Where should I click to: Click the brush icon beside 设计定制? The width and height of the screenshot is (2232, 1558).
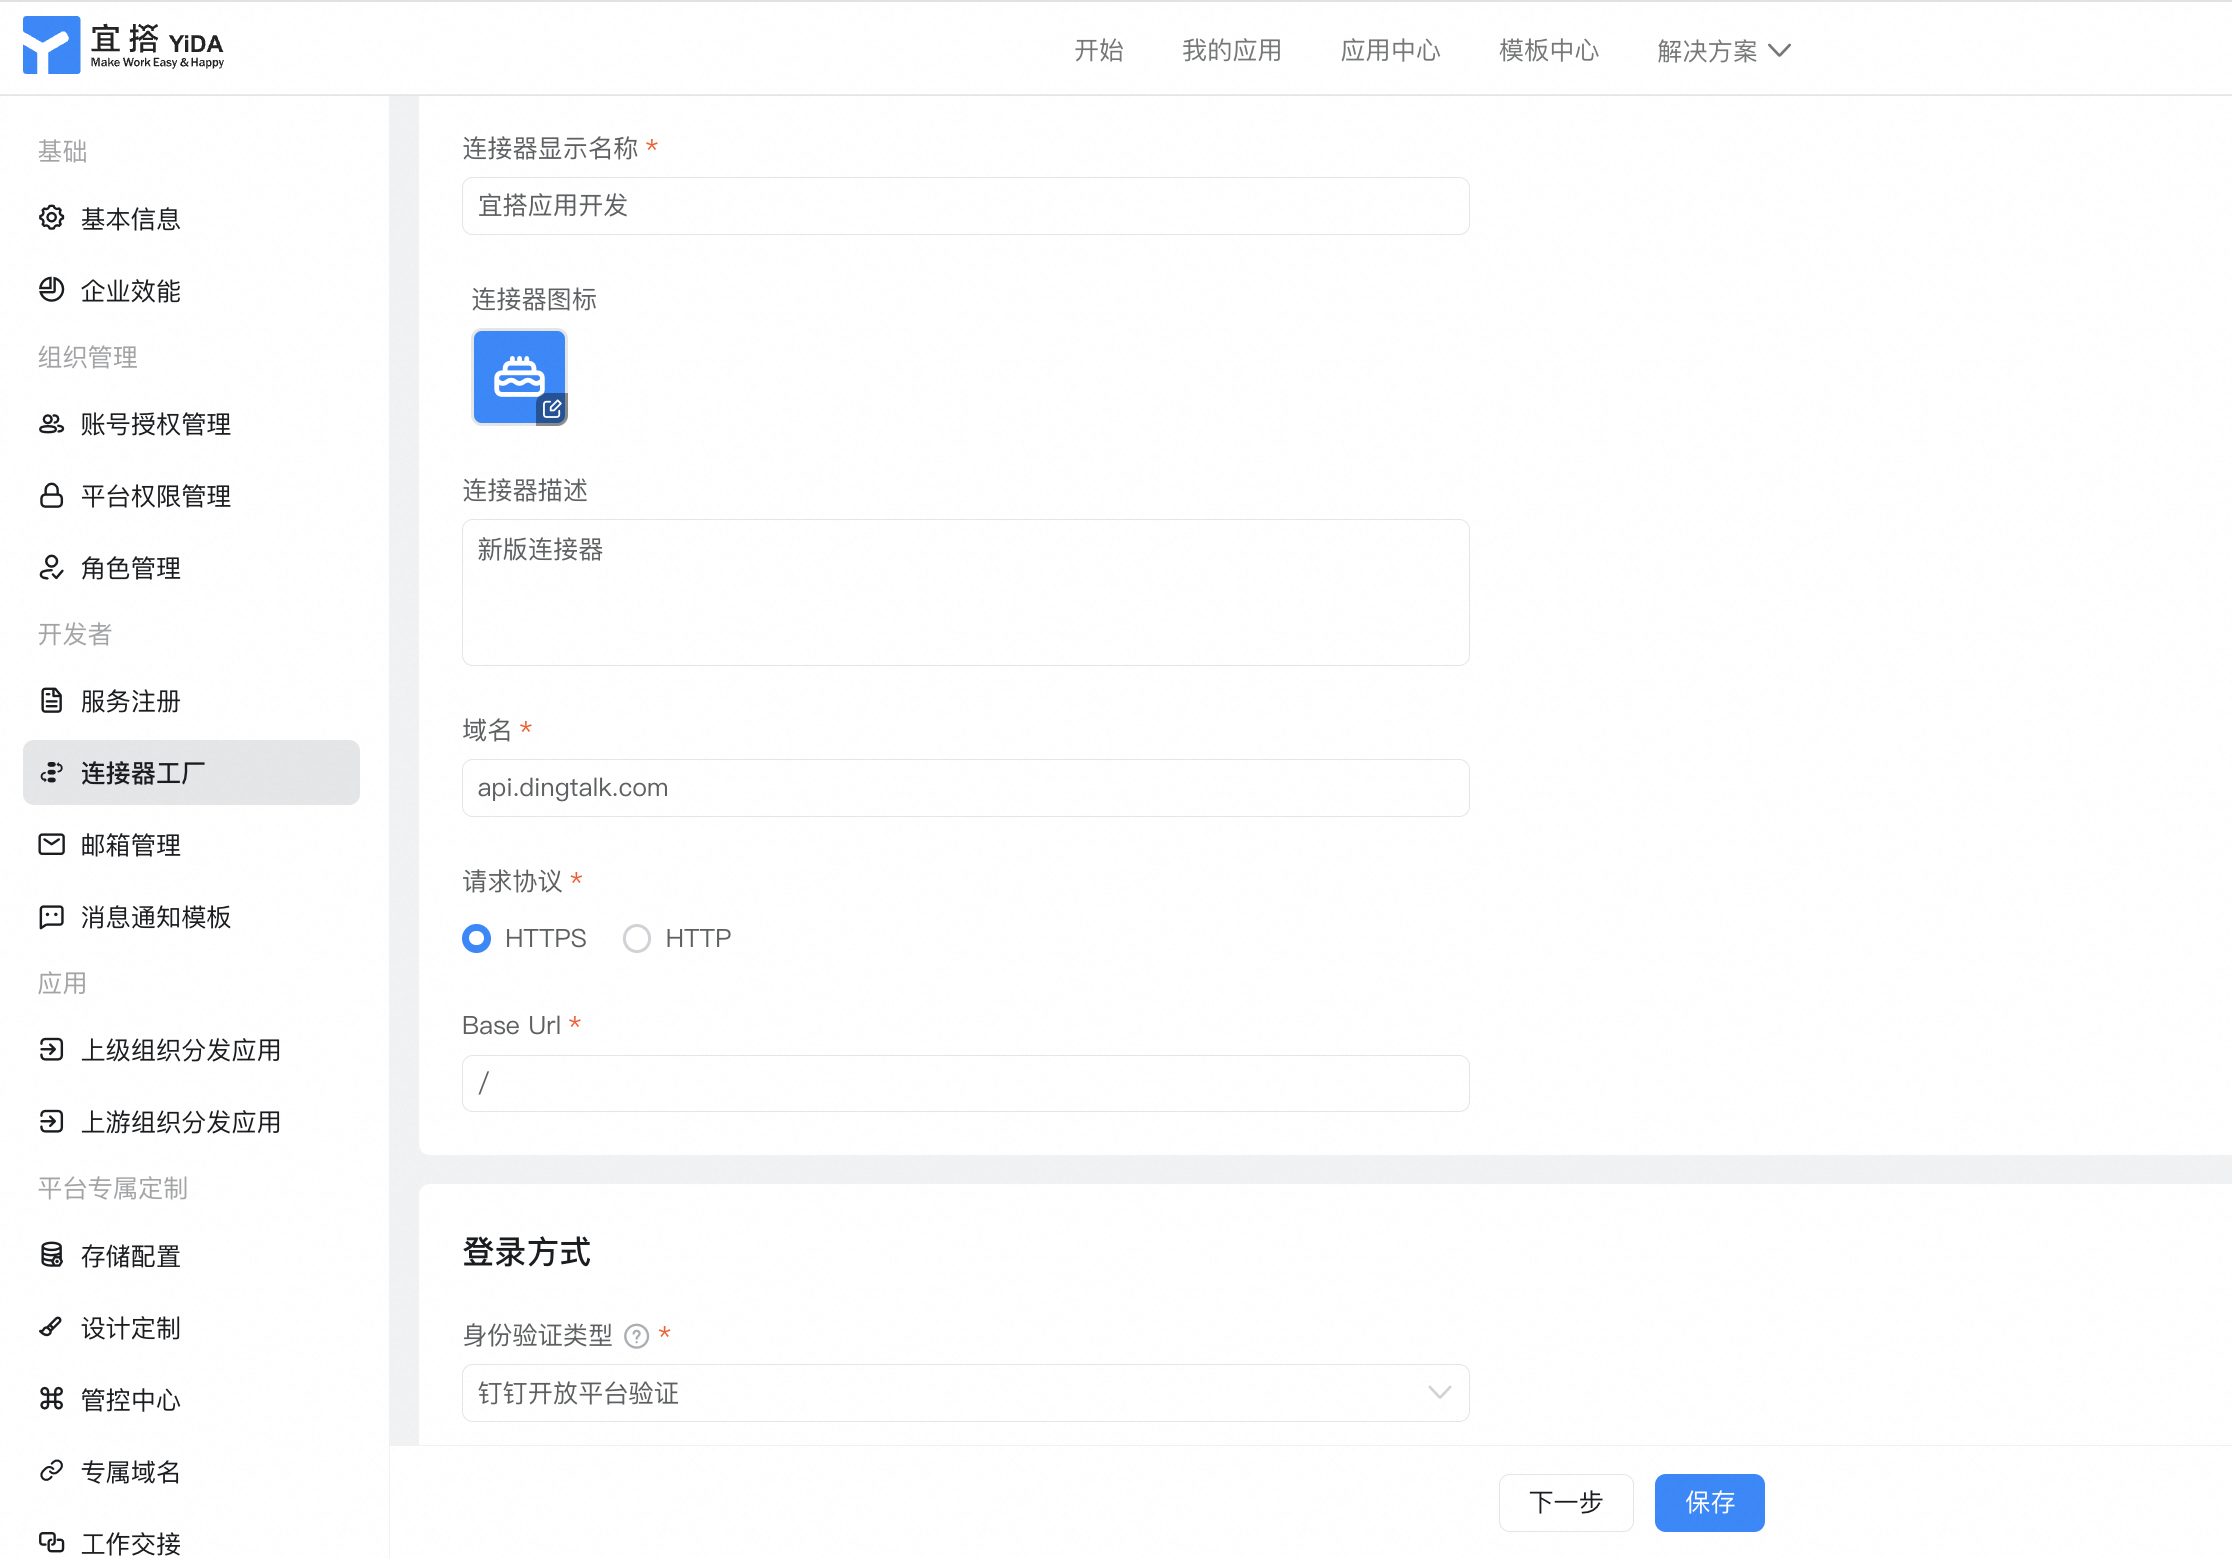[51, 1328]
